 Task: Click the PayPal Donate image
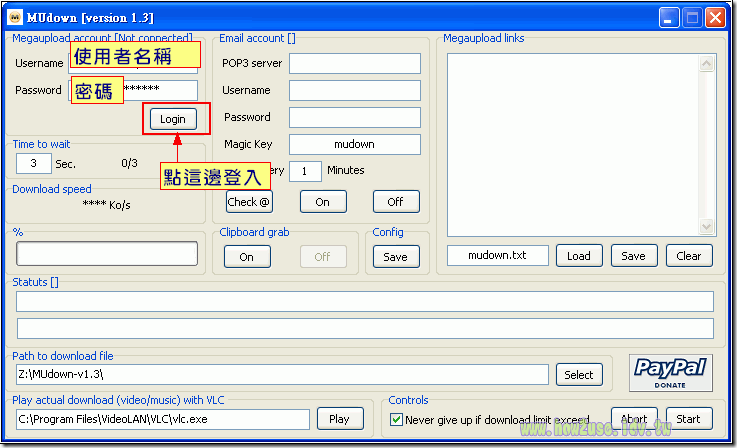(x=671, y=373)
